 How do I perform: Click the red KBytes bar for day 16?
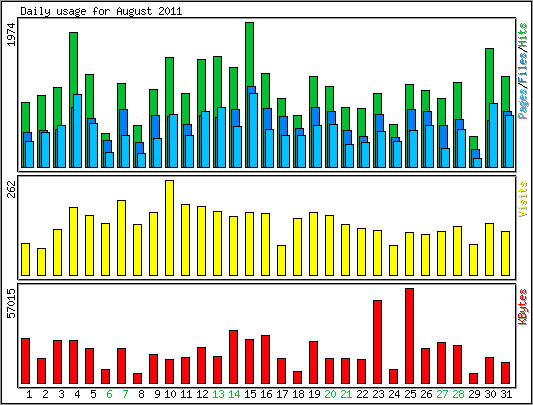[265, 359]
